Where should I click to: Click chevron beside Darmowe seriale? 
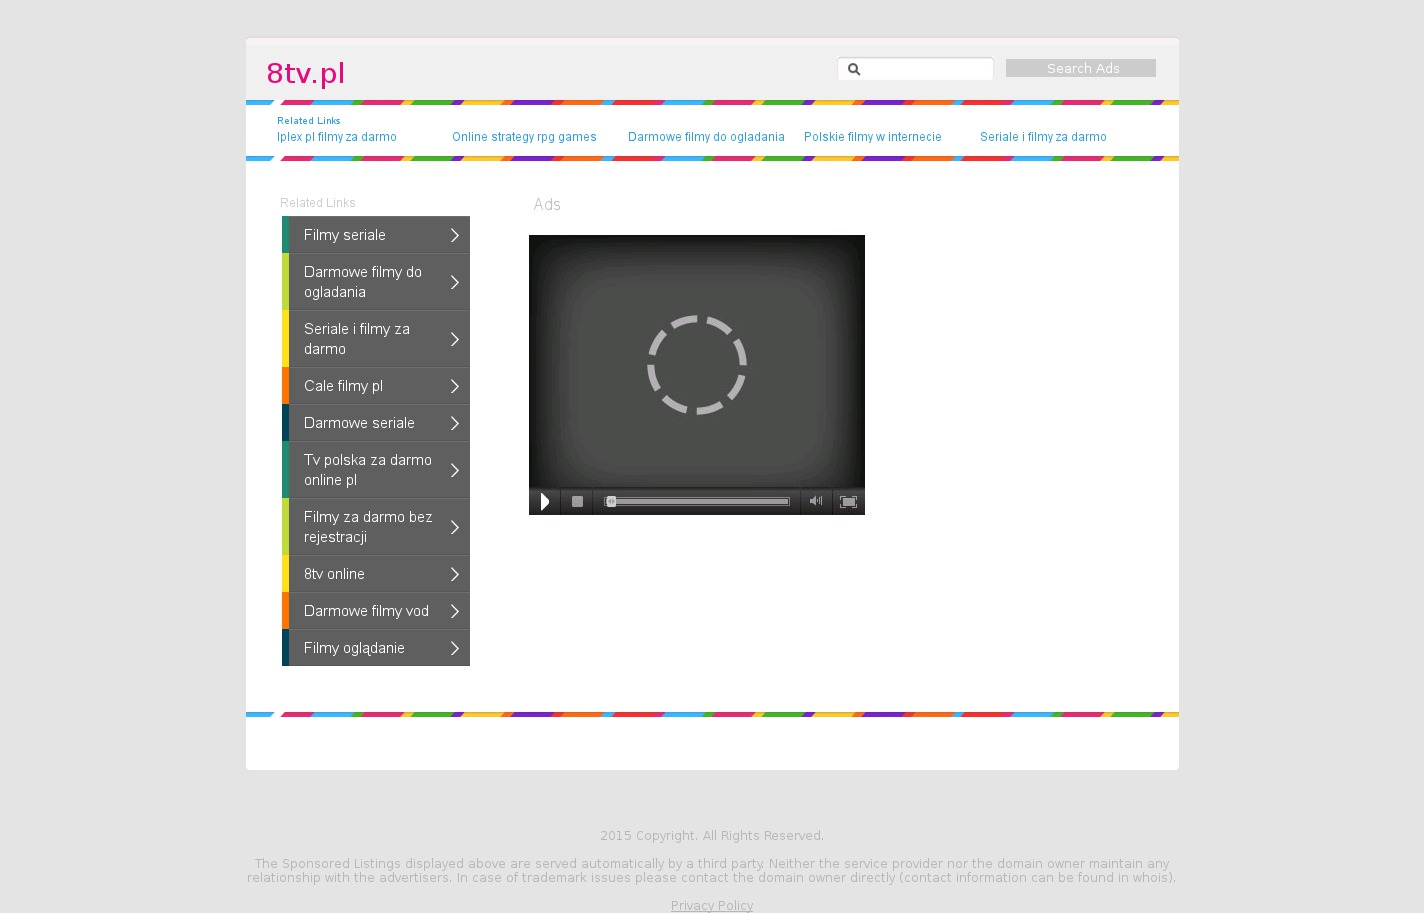coord(454,423)
